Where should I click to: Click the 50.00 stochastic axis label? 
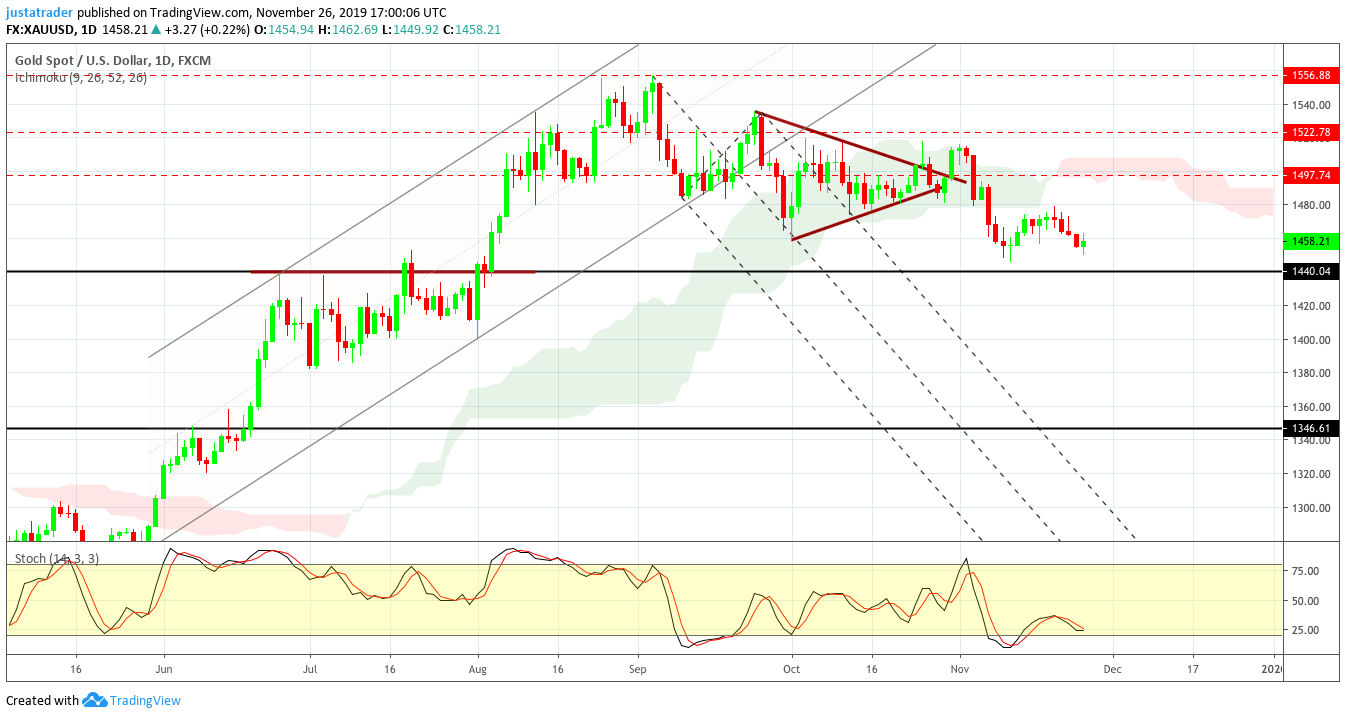[x=1305, y=601]
